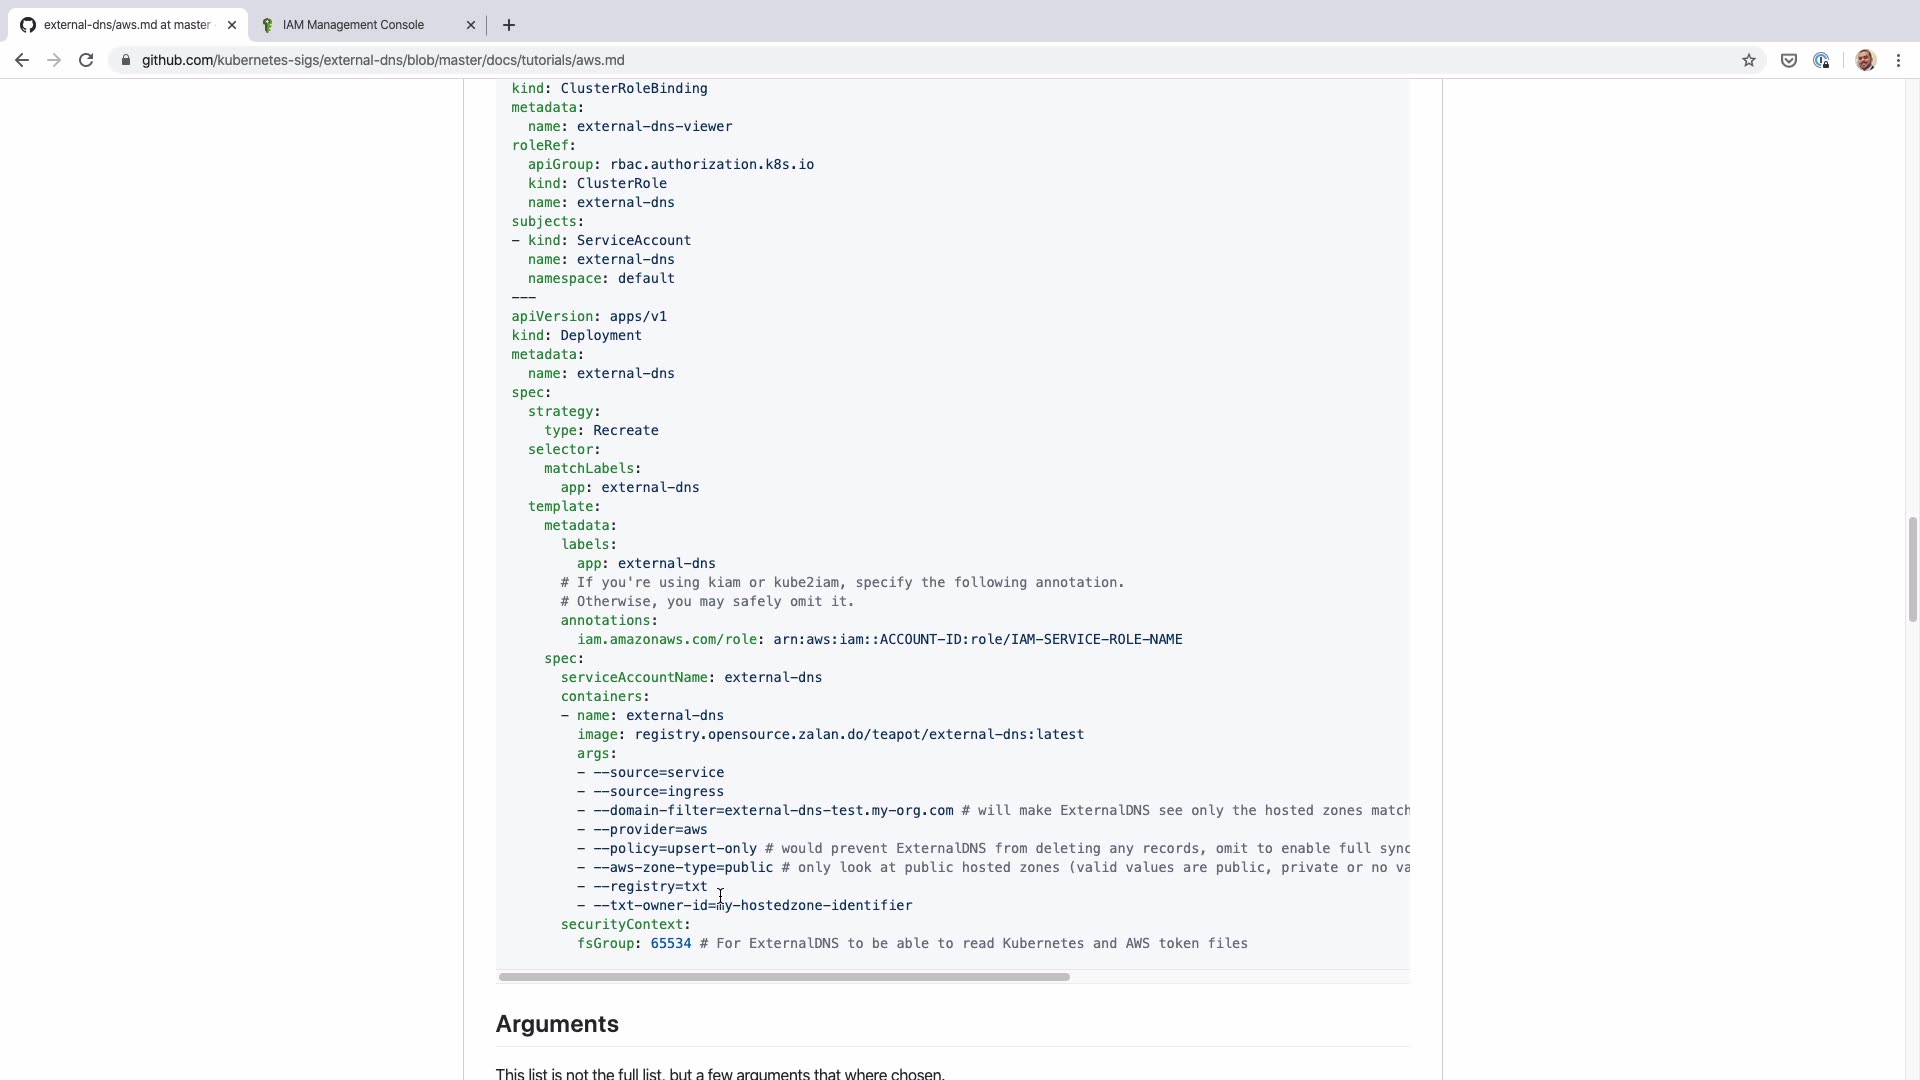Click the extension icon beside Pocket
The image size is (1920, 1080).
[1821, 60]
